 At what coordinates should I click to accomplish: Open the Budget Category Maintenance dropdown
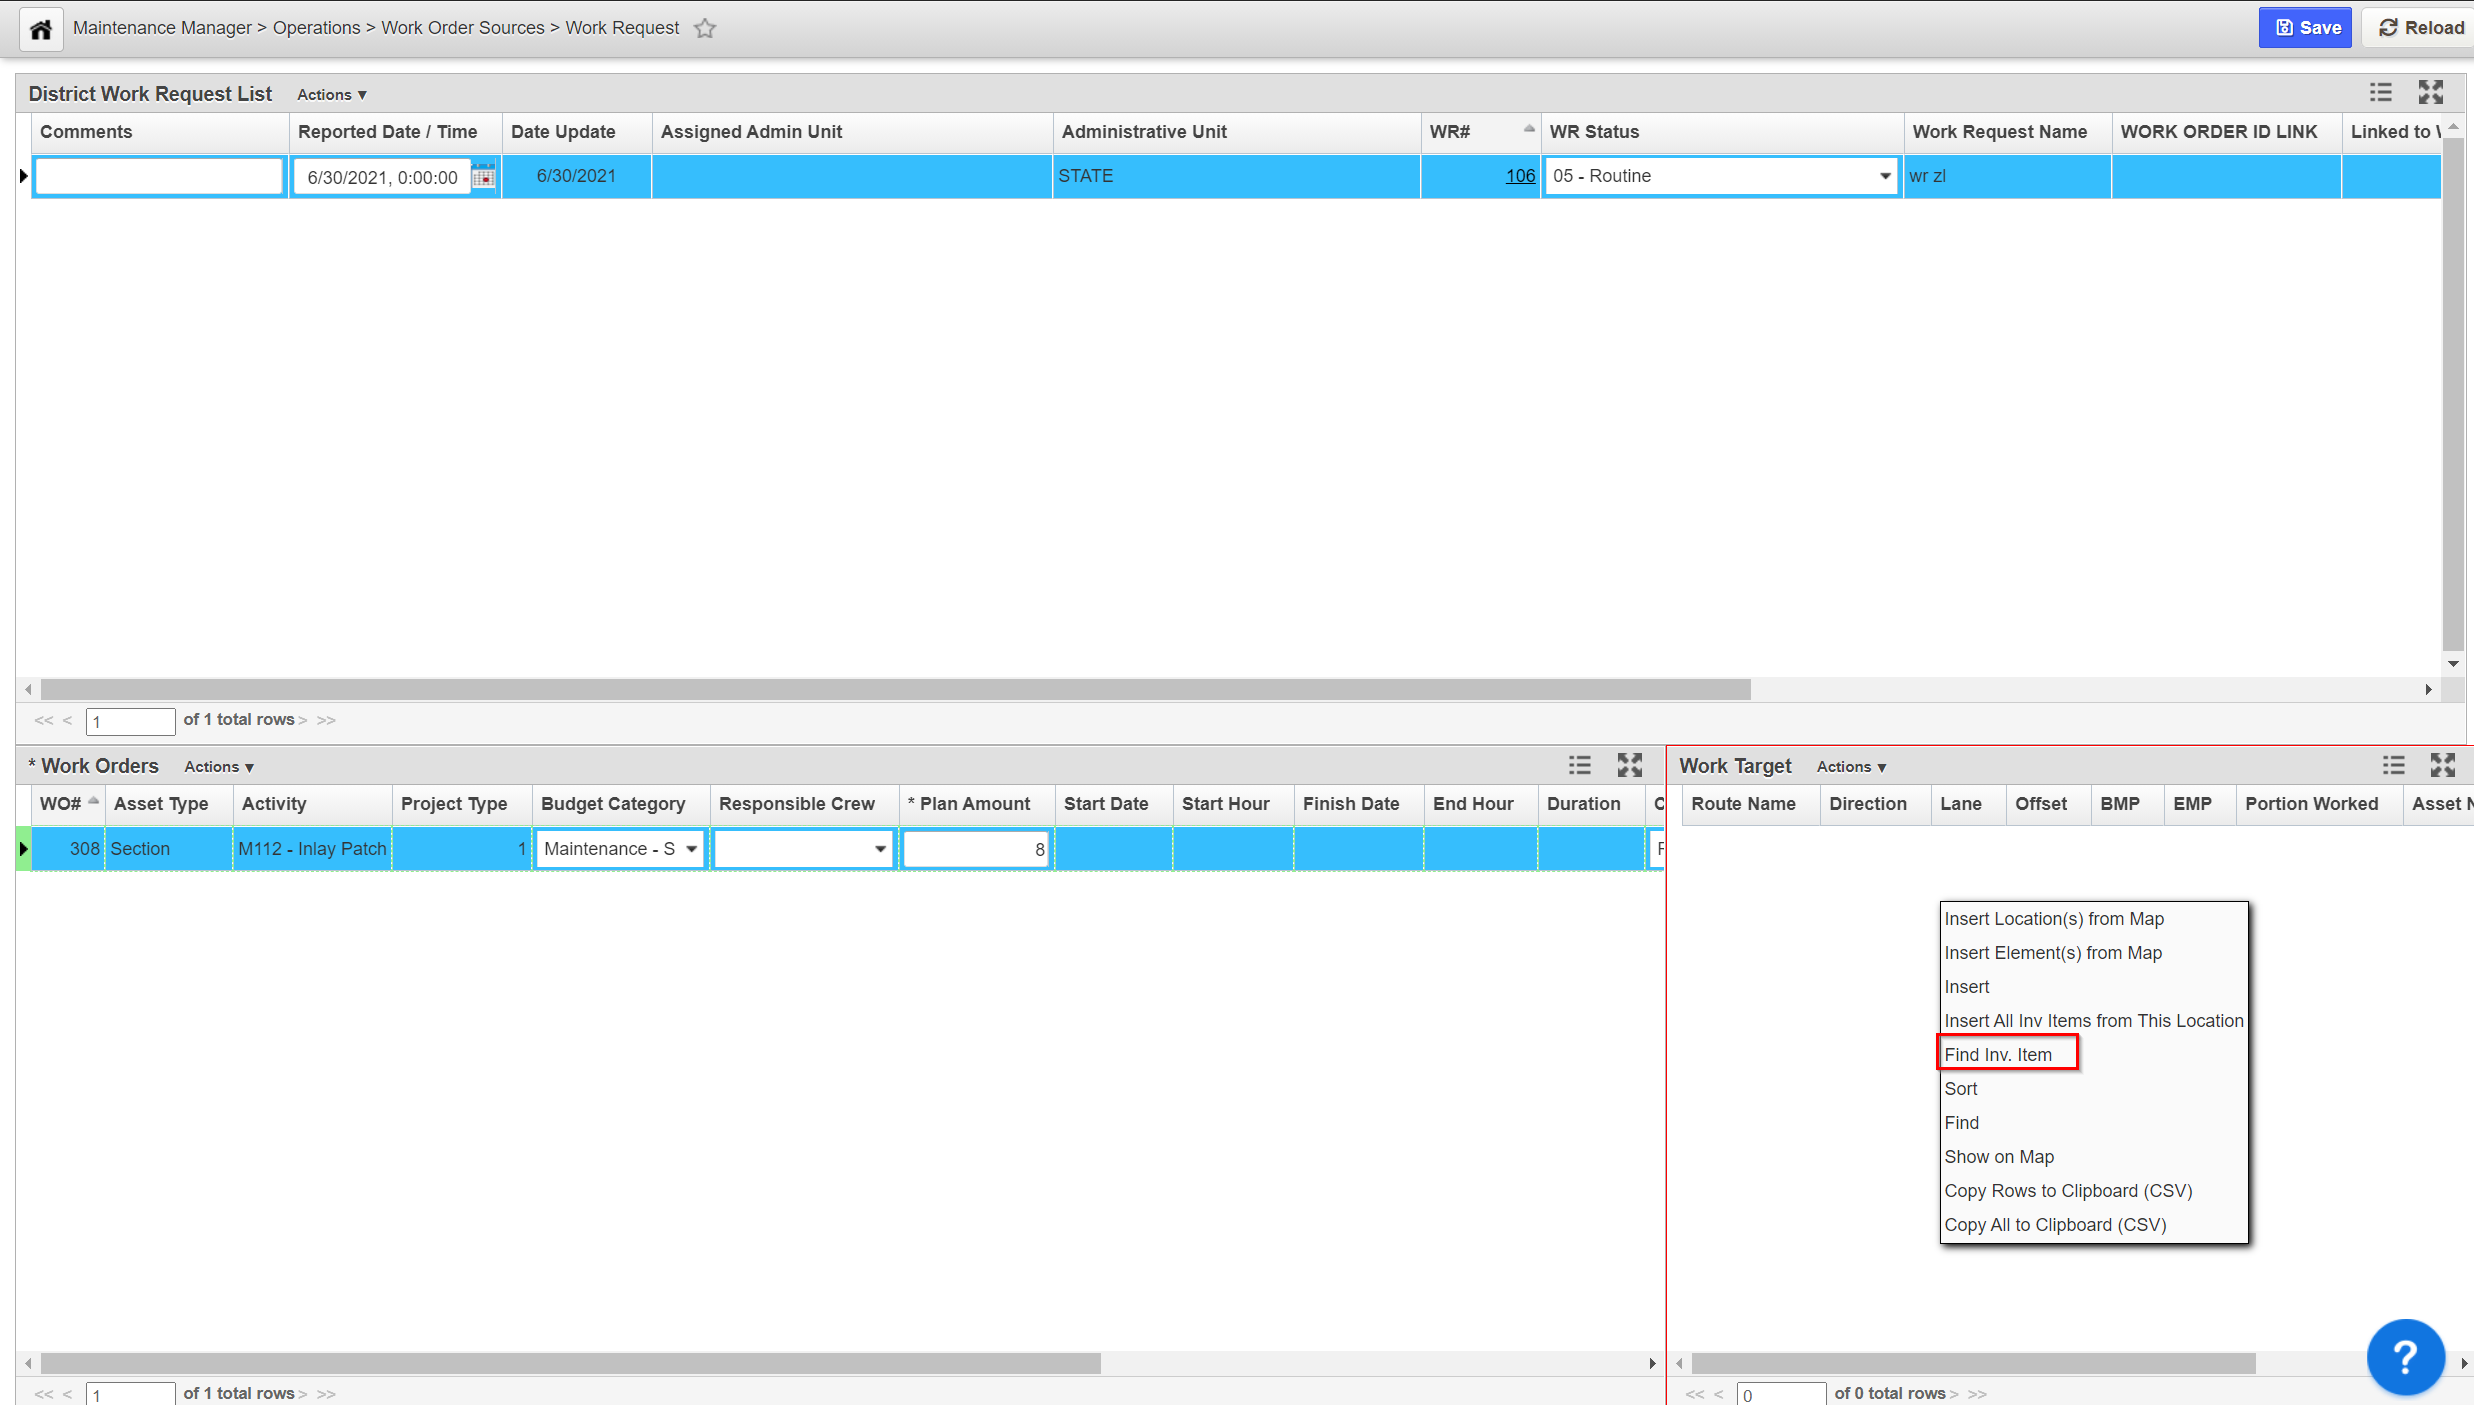[x=691, y=849]
